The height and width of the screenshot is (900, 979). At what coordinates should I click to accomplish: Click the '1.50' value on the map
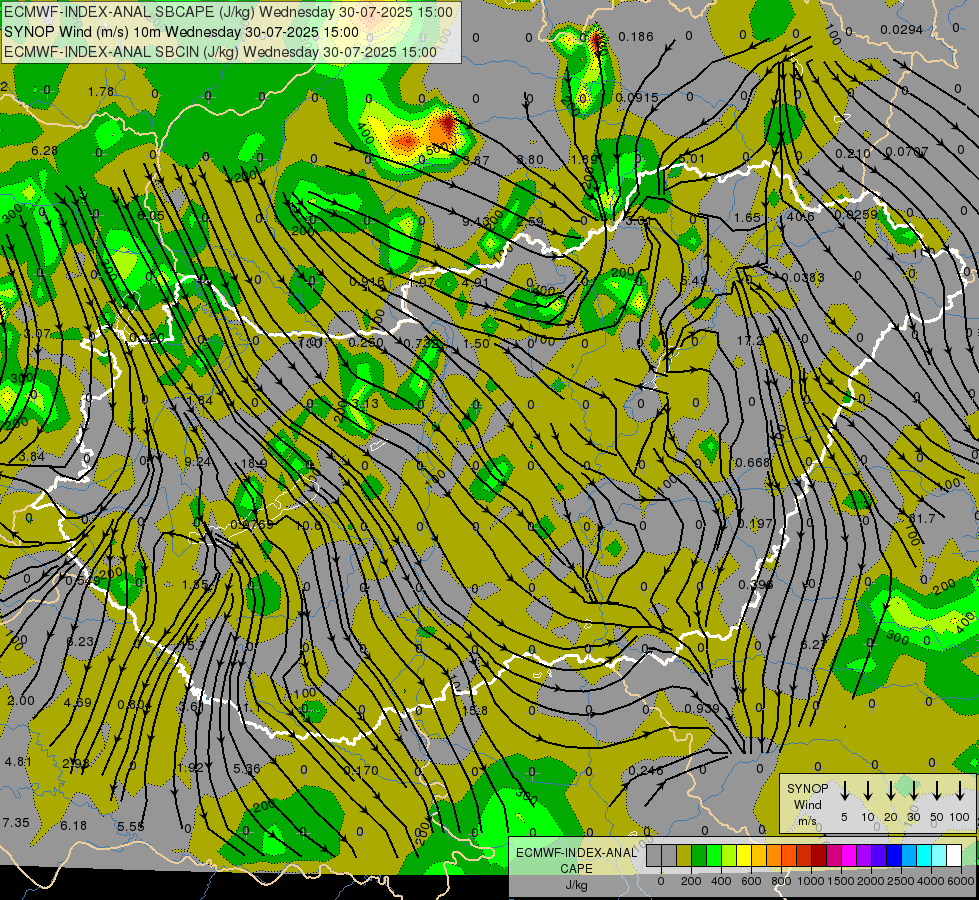[476, 344]
